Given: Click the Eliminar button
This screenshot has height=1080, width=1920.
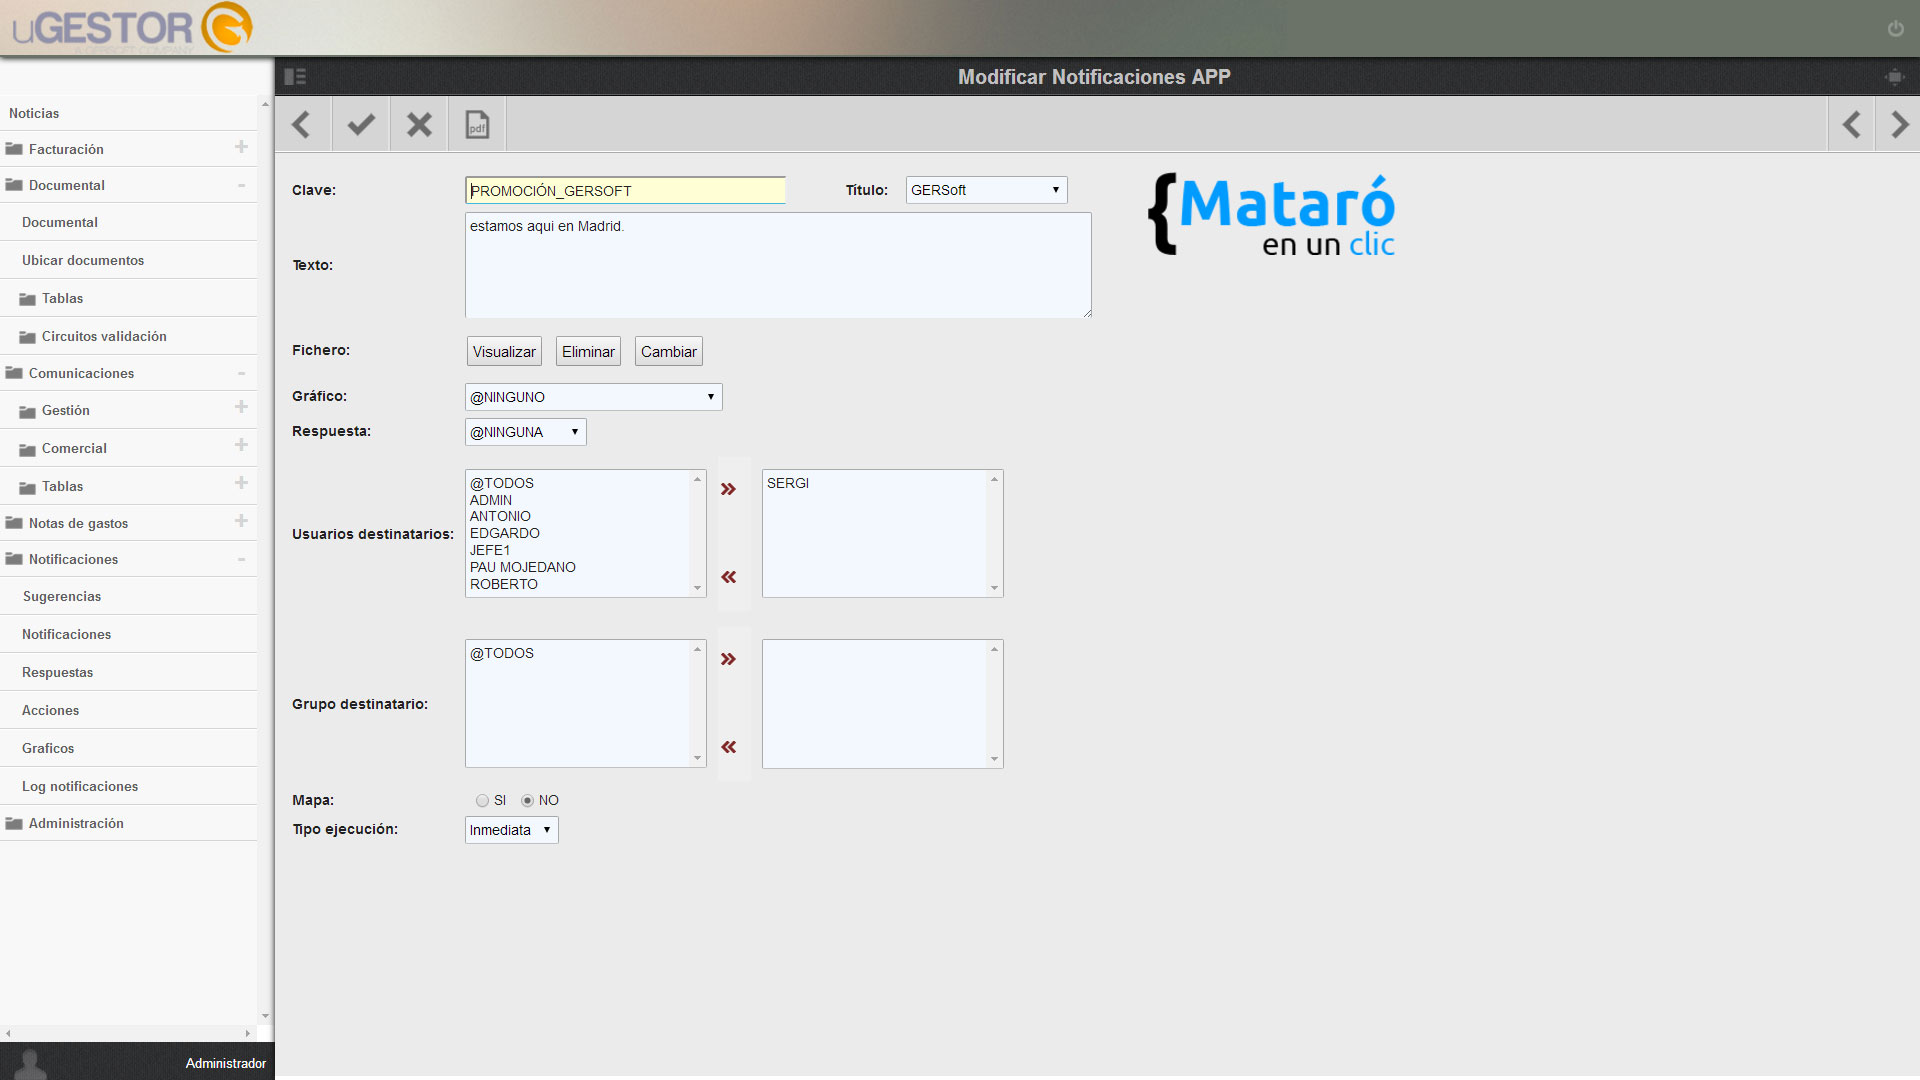Looking at the screenshot, I should coord(588,352).
